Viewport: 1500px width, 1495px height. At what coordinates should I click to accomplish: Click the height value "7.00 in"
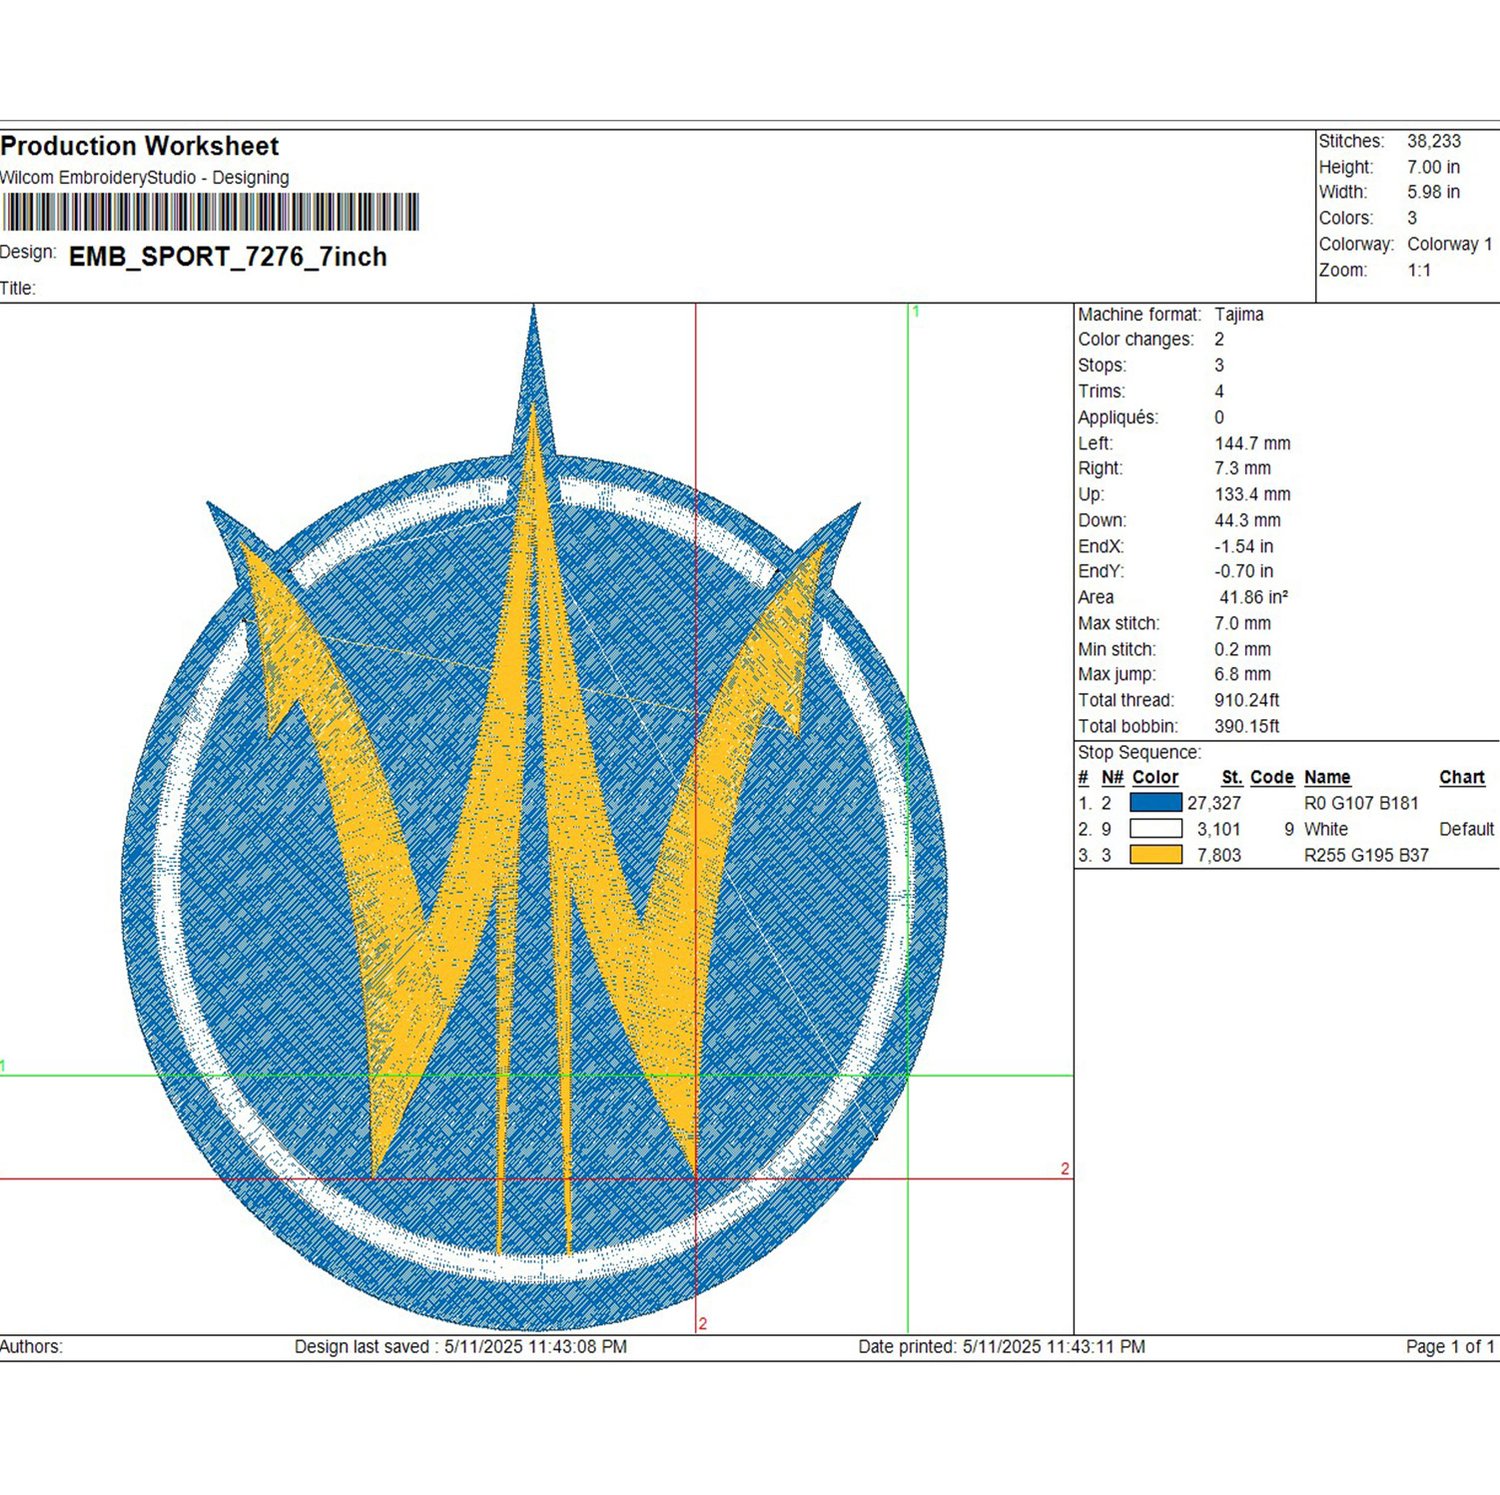click(x=1434, y=167)
